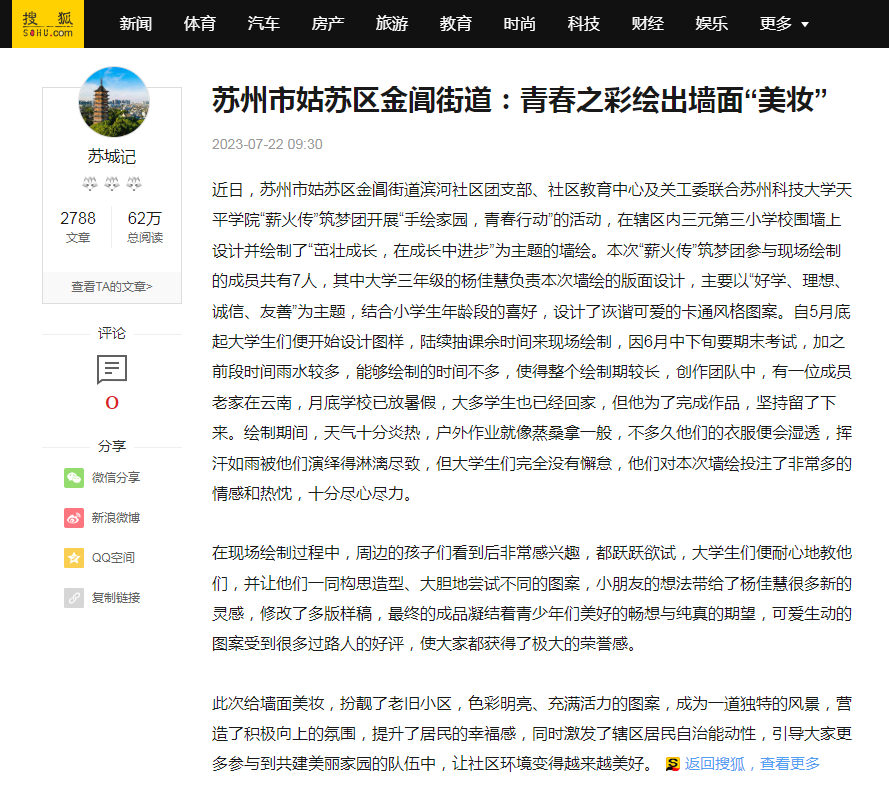Click the WeChat share icon
This screenshot has height=806, width=889.
click(74, 478)
